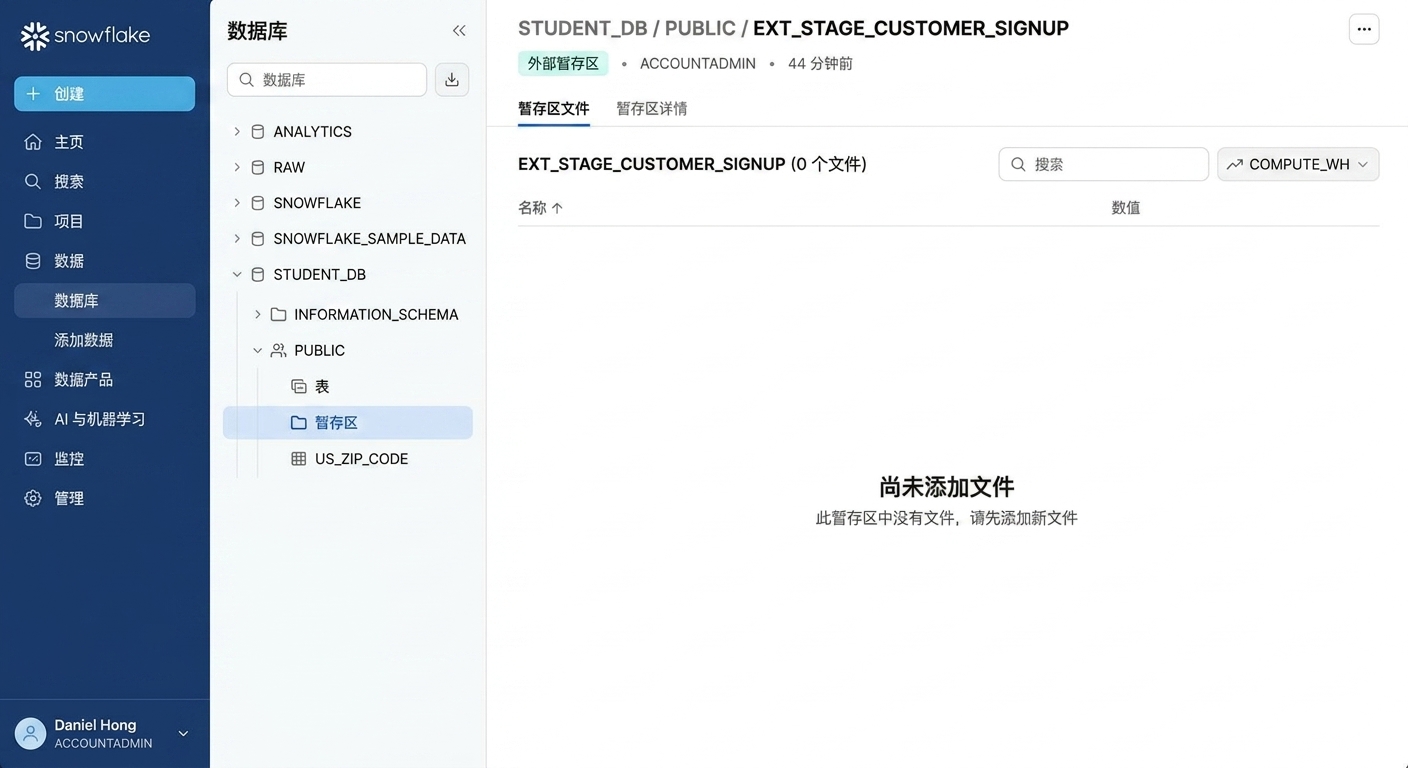
Task: Click the 创建 create button
Action: pyautogui.click(x=104, y=94)
